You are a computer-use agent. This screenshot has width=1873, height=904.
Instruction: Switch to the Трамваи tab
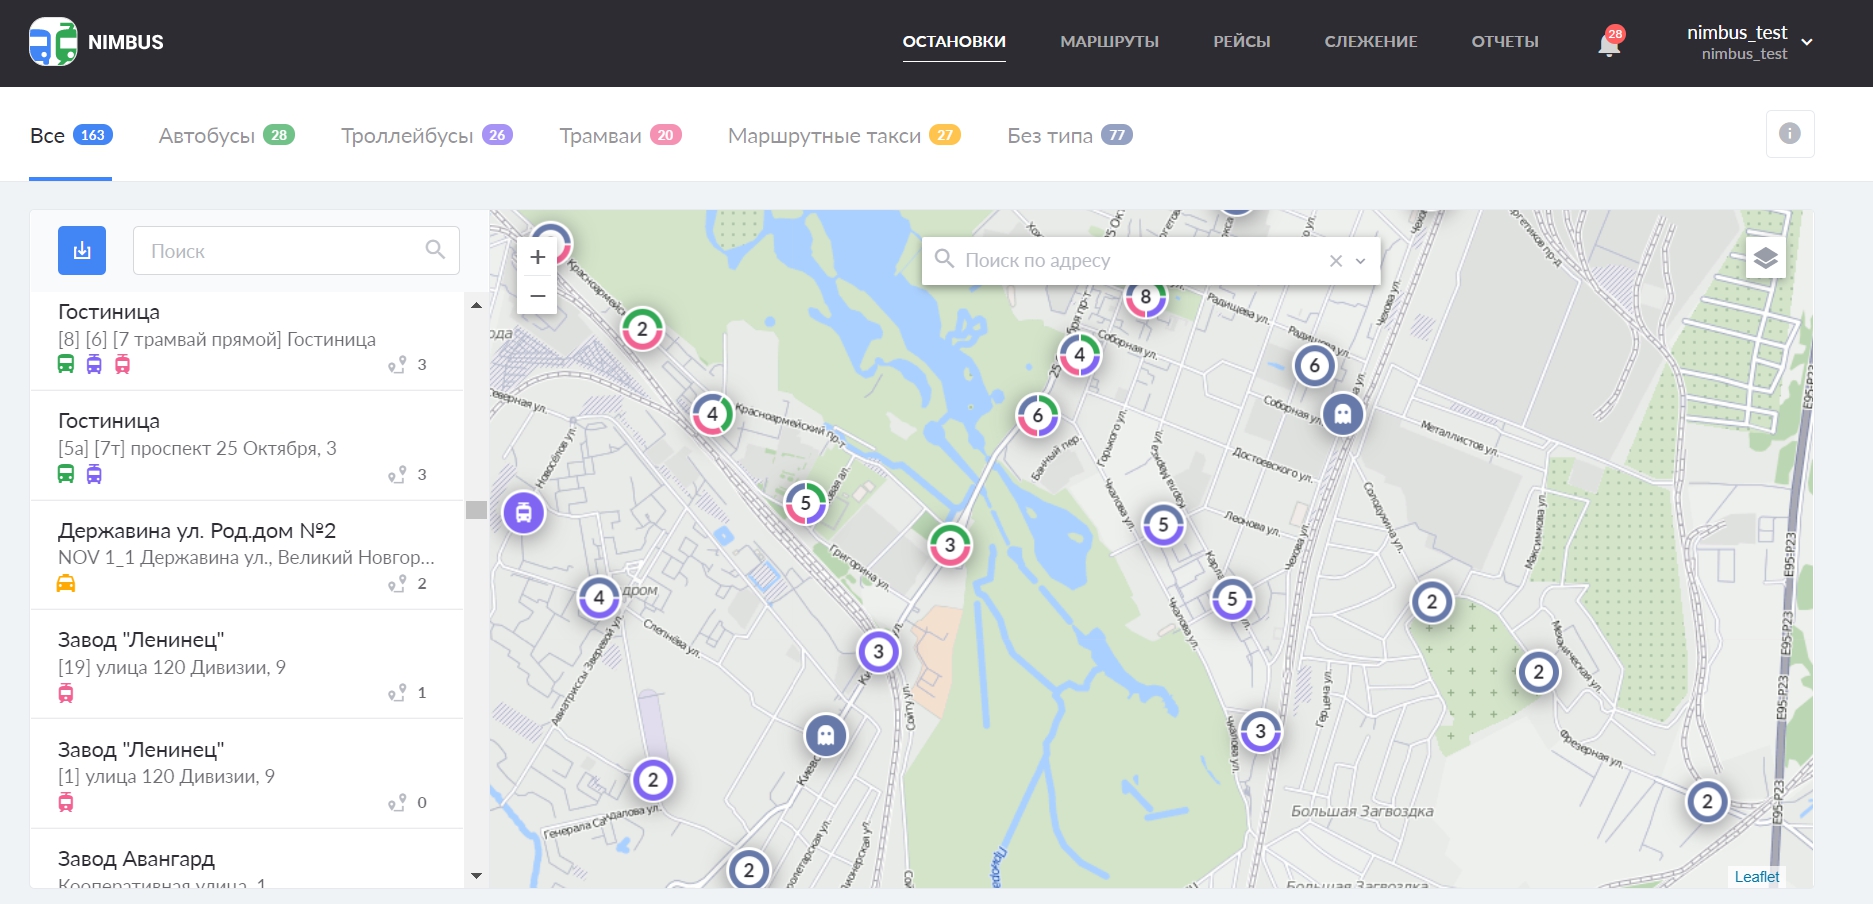click(x=619, y=136)
